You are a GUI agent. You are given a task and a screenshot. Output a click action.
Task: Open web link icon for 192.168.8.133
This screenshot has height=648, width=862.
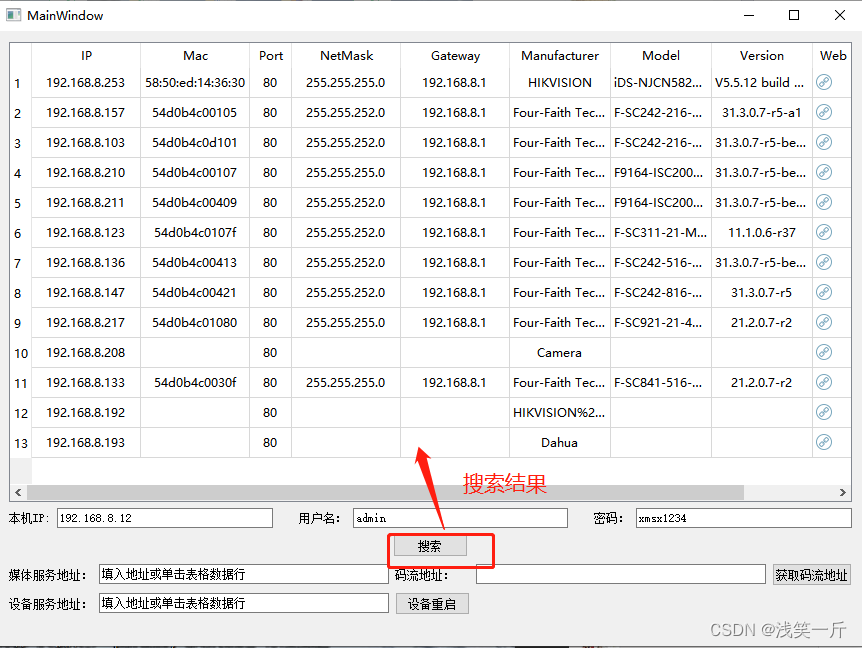pyautogui.click(x=824, y=382)
